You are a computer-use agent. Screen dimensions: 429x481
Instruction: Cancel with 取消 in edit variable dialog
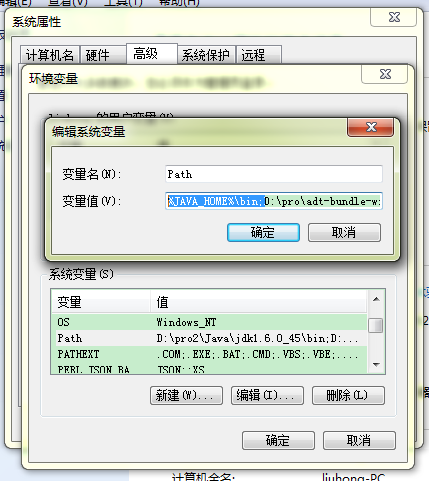[344, 232]
